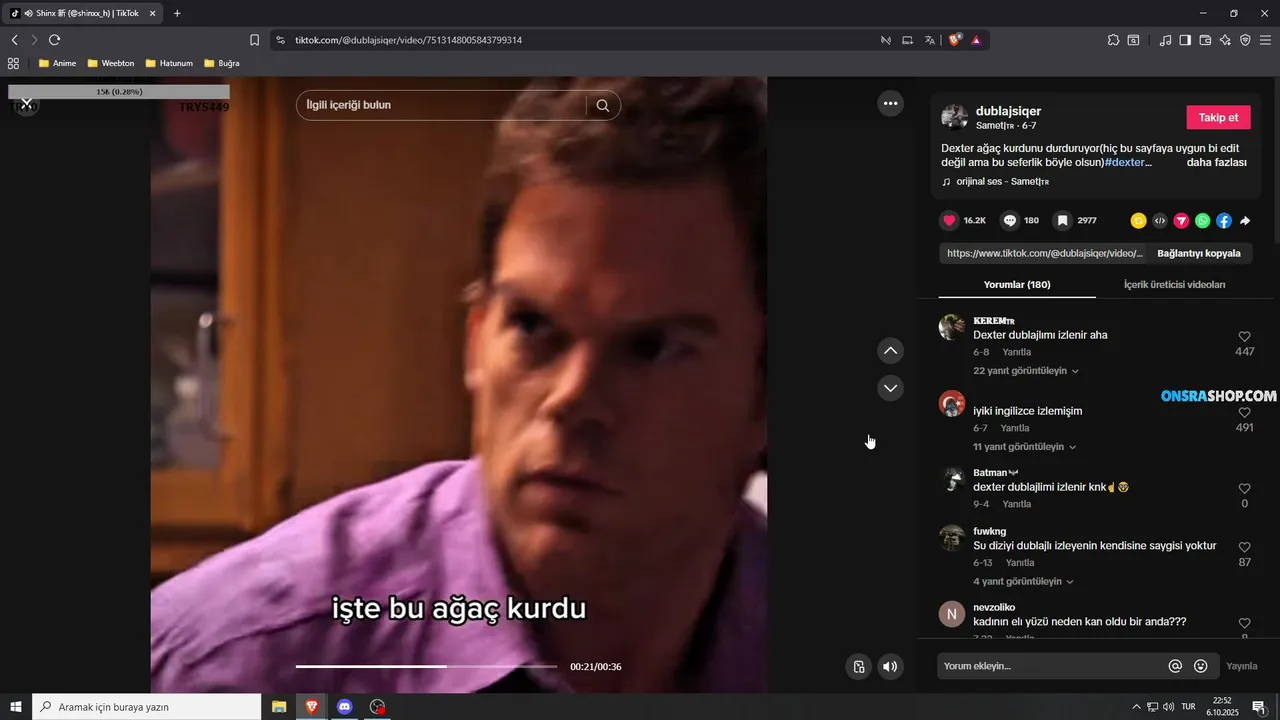The height and width of the screenshot is (720, 1280).
Task: Seek on the video progress bar
Action: point(426,666)
